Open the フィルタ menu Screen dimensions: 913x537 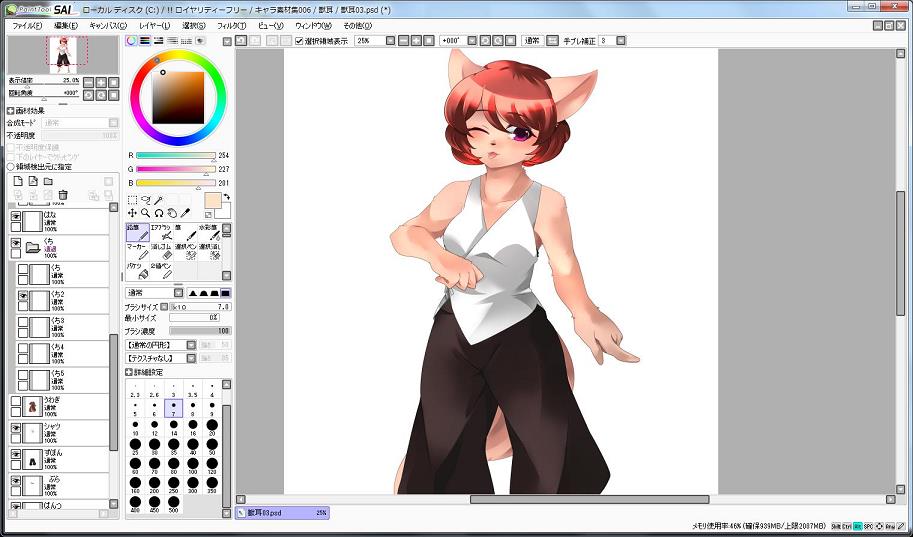pos(230,25)
